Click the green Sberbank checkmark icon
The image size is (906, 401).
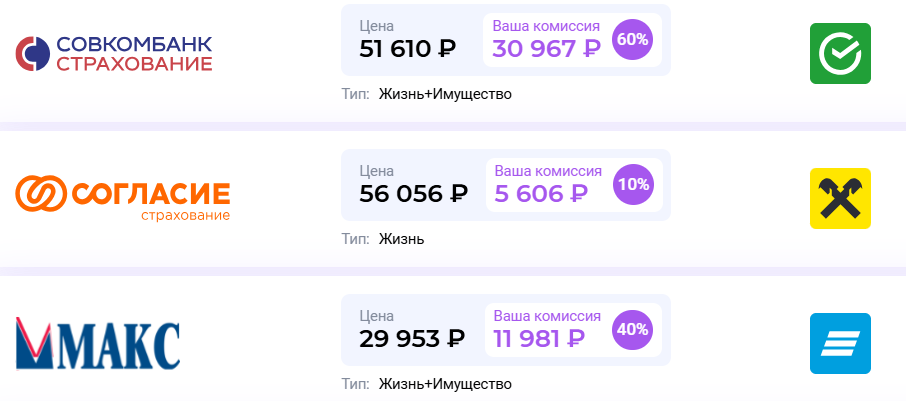840,53
